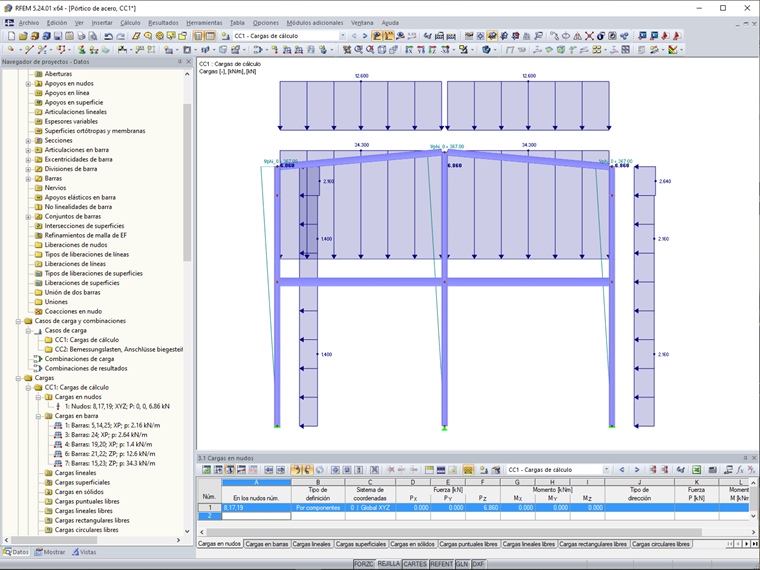The width and height of the screenshot is (760, 570).
Task: Click the Print icon in the toolbar
Action: [81, 36]
